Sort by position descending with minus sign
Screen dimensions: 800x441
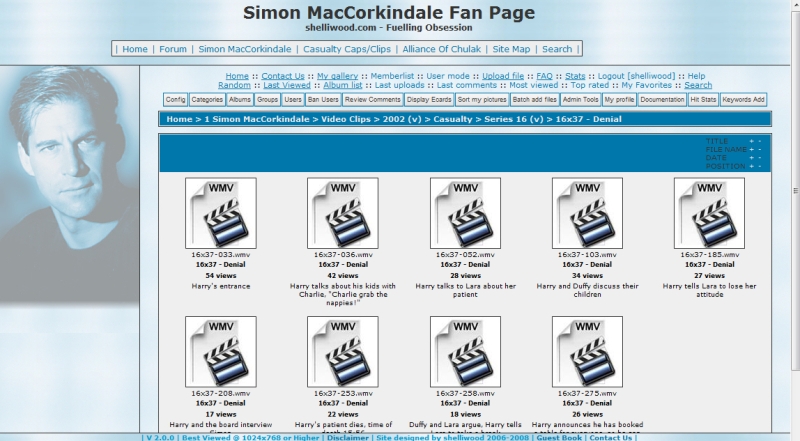coord(760,165)
